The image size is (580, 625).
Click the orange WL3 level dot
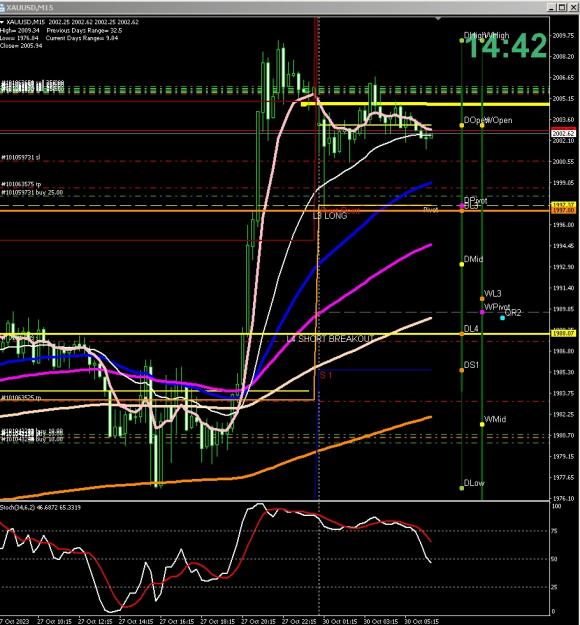482,299
